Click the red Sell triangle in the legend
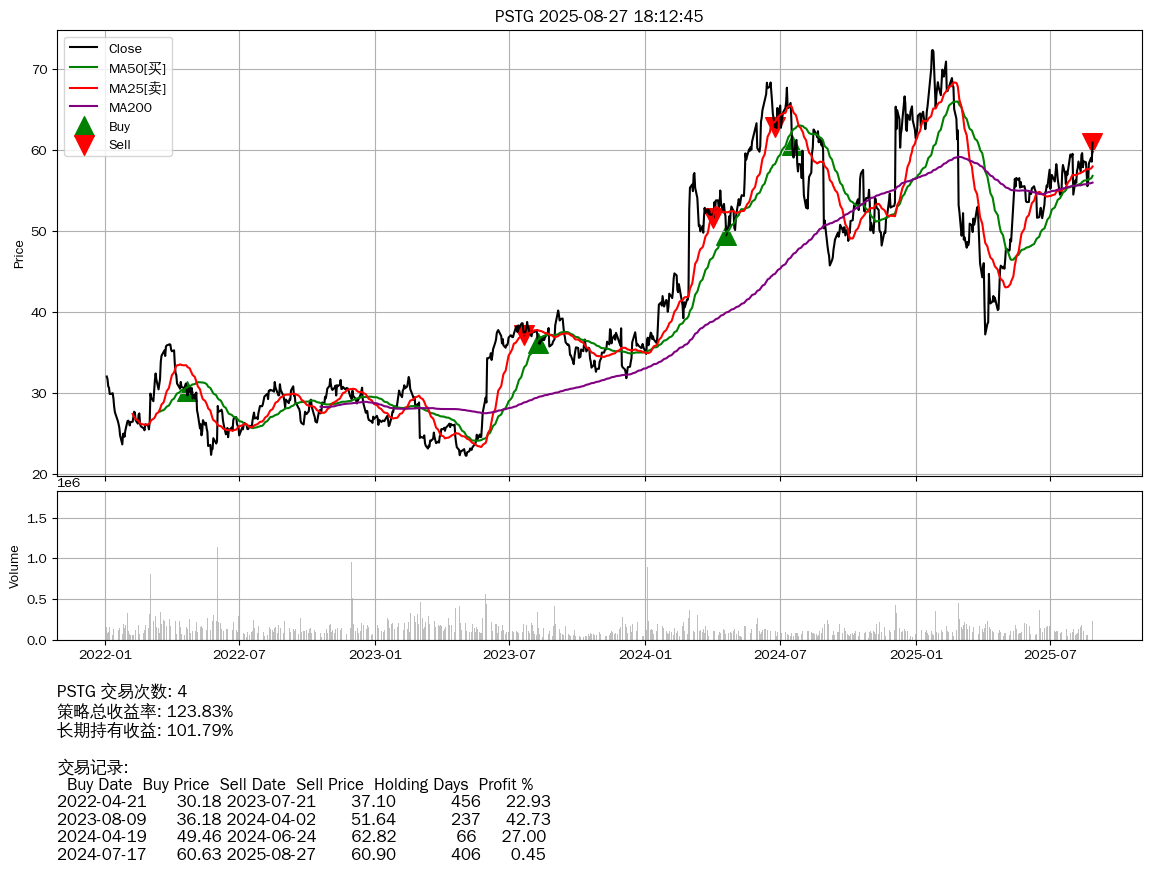1152x872 pixels. pyautogui.click(x=84, y=145)
